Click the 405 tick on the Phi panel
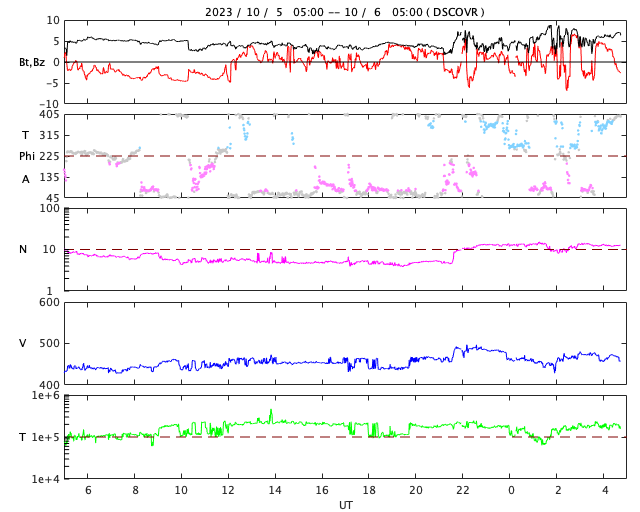This screenshot has height=512, width=640. pos(49,115)
